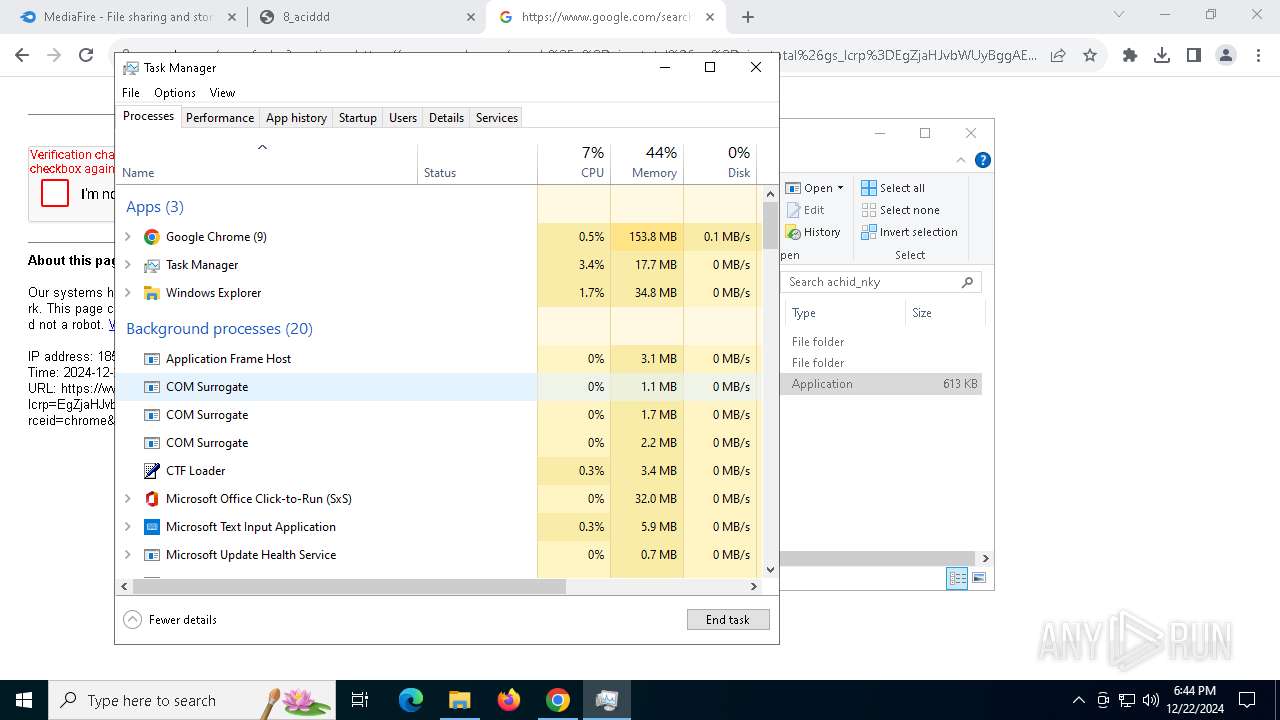Switch to the Startup tab
This screenshot has height=720, width=1280.
357,118
